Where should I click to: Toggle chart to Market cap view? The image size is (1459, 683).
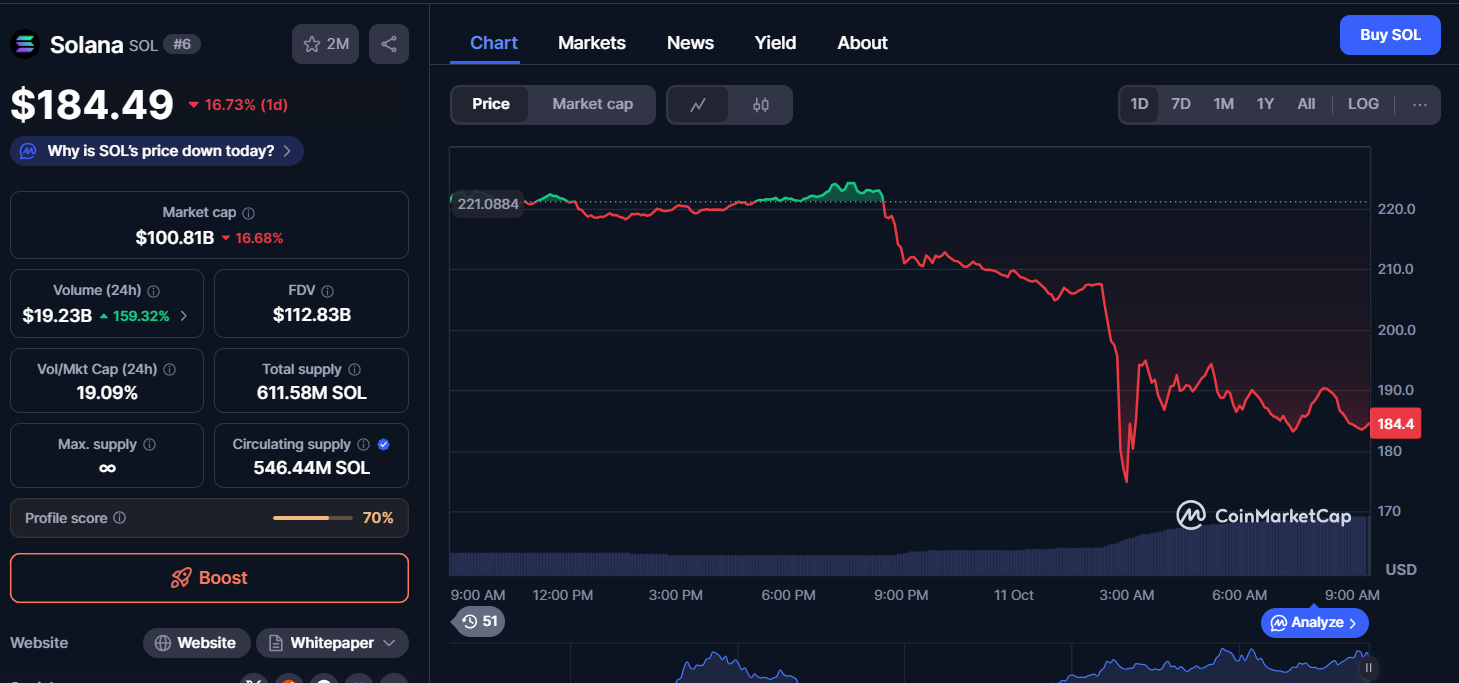coord(592,104)
